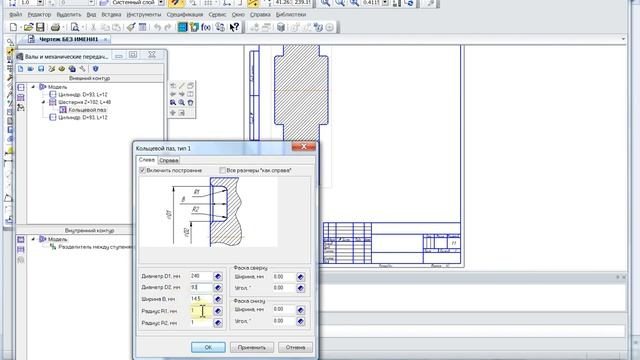640x360 pixels.
Task: Click the Диаметр D2 input field
Action: coord(201,287)
